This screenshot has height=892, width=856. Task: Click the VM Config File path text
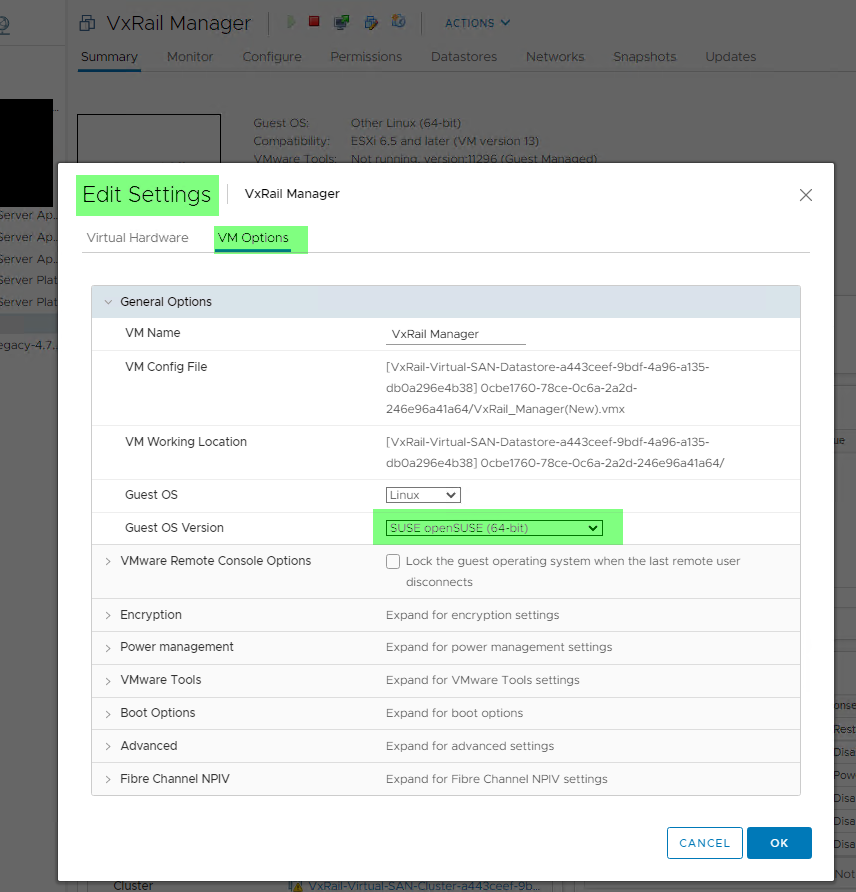(x=547, y=388)
